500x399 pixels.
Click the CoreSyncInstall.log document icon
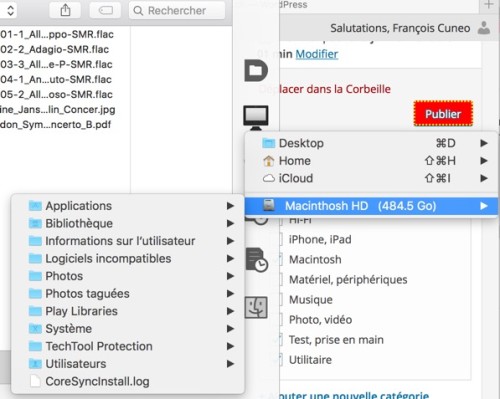[x=35, y=381]
